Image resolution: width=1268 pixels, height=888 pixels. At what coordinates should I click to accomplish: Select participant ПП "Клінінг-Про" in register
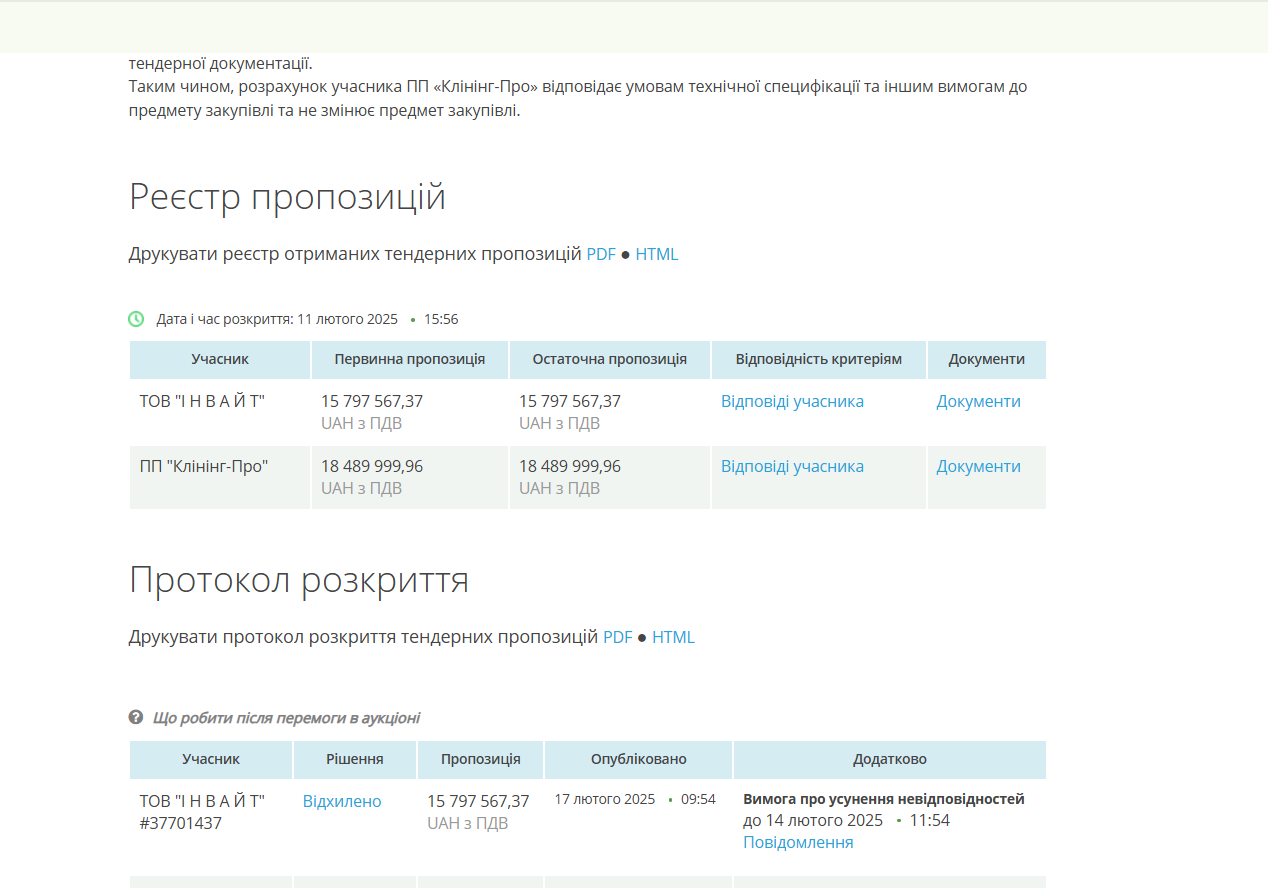click(x=204, y=466)
